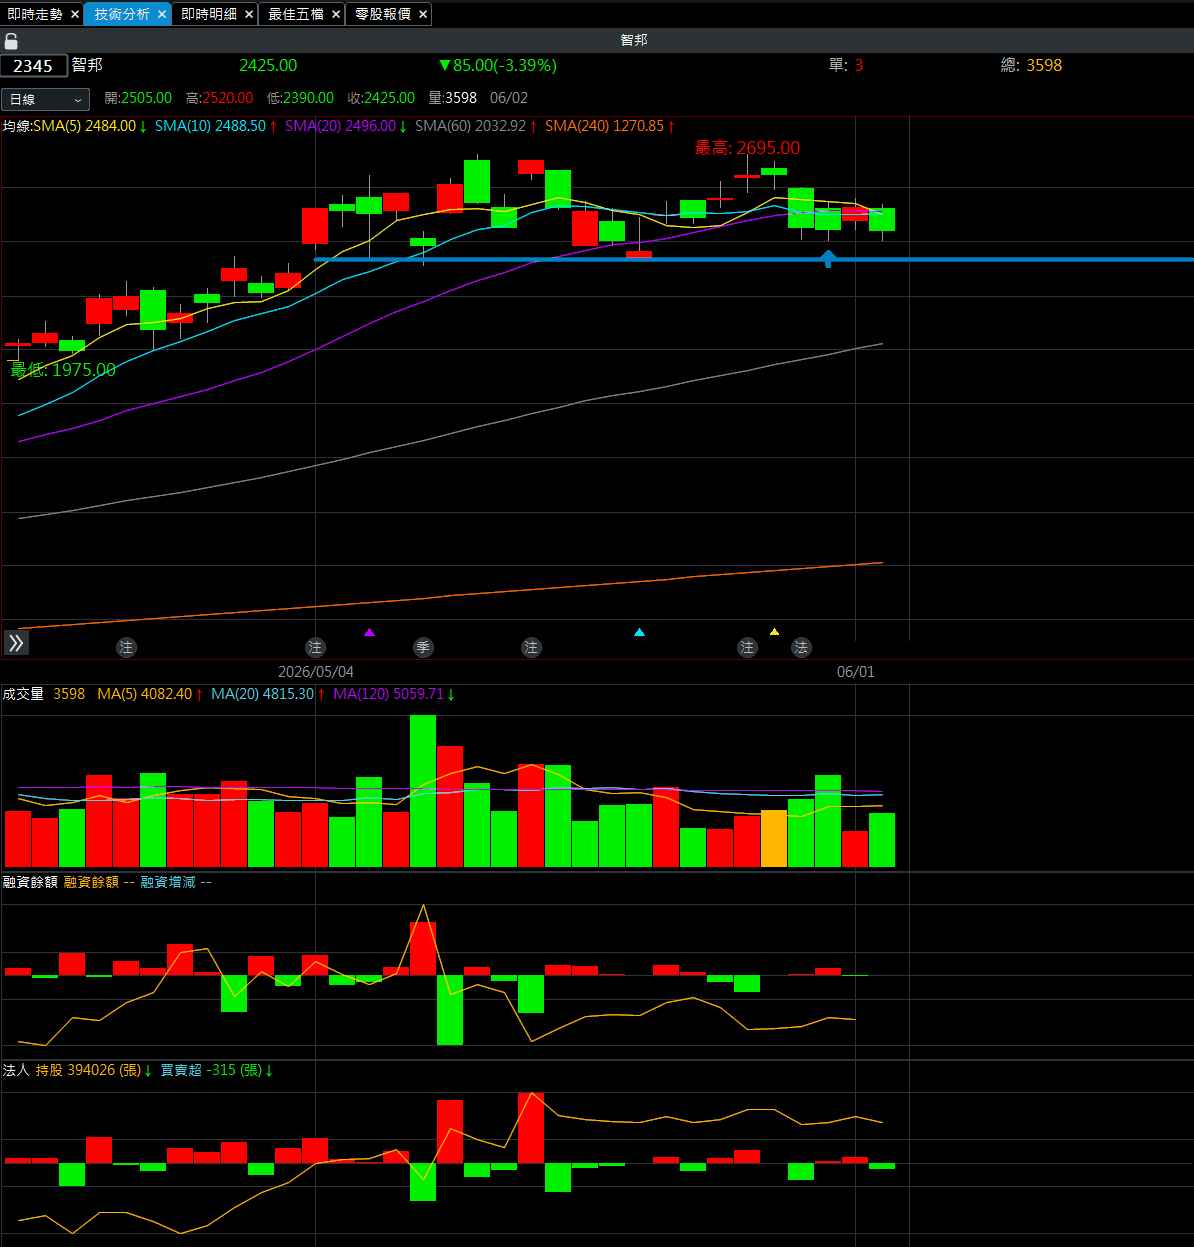Click the 持股 394026 (張) value

point(94,1070)
